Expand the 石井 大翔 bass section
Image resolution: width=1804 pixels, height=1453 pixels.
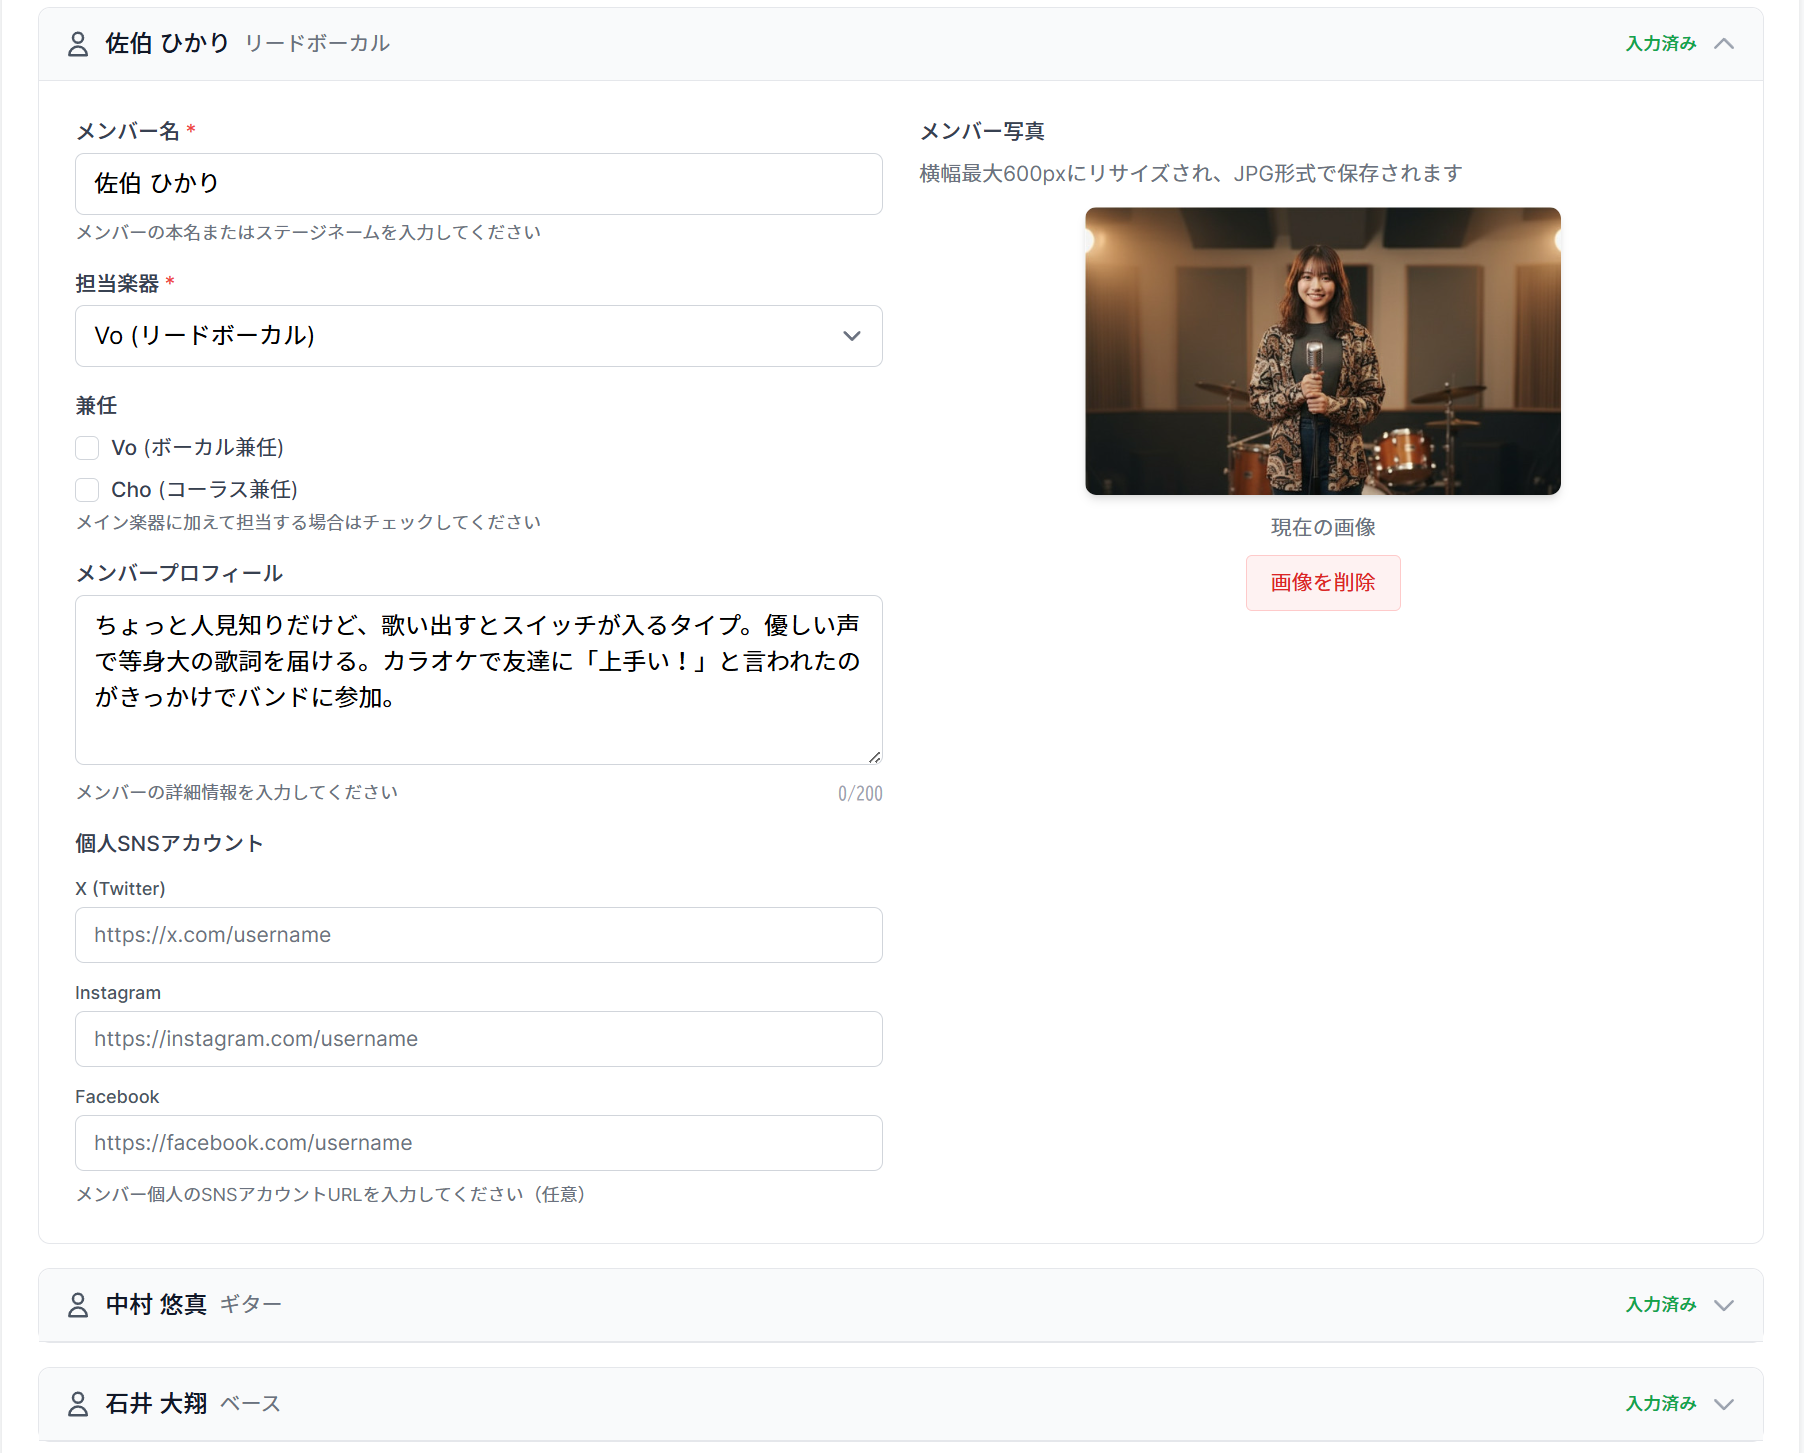coord(1725,1404)
